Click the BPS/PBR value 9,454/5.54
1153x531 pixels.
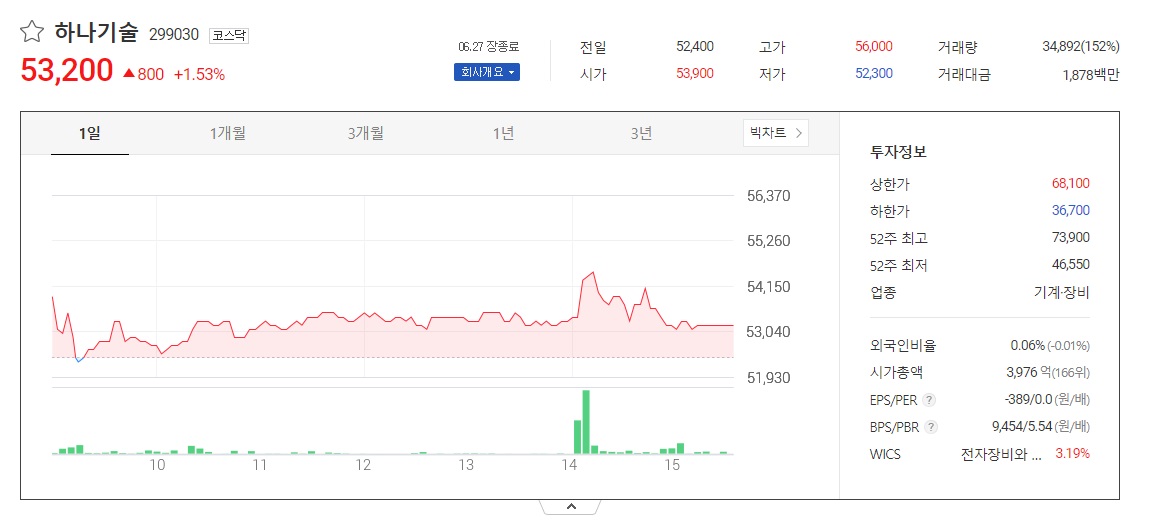point(1023,427)
